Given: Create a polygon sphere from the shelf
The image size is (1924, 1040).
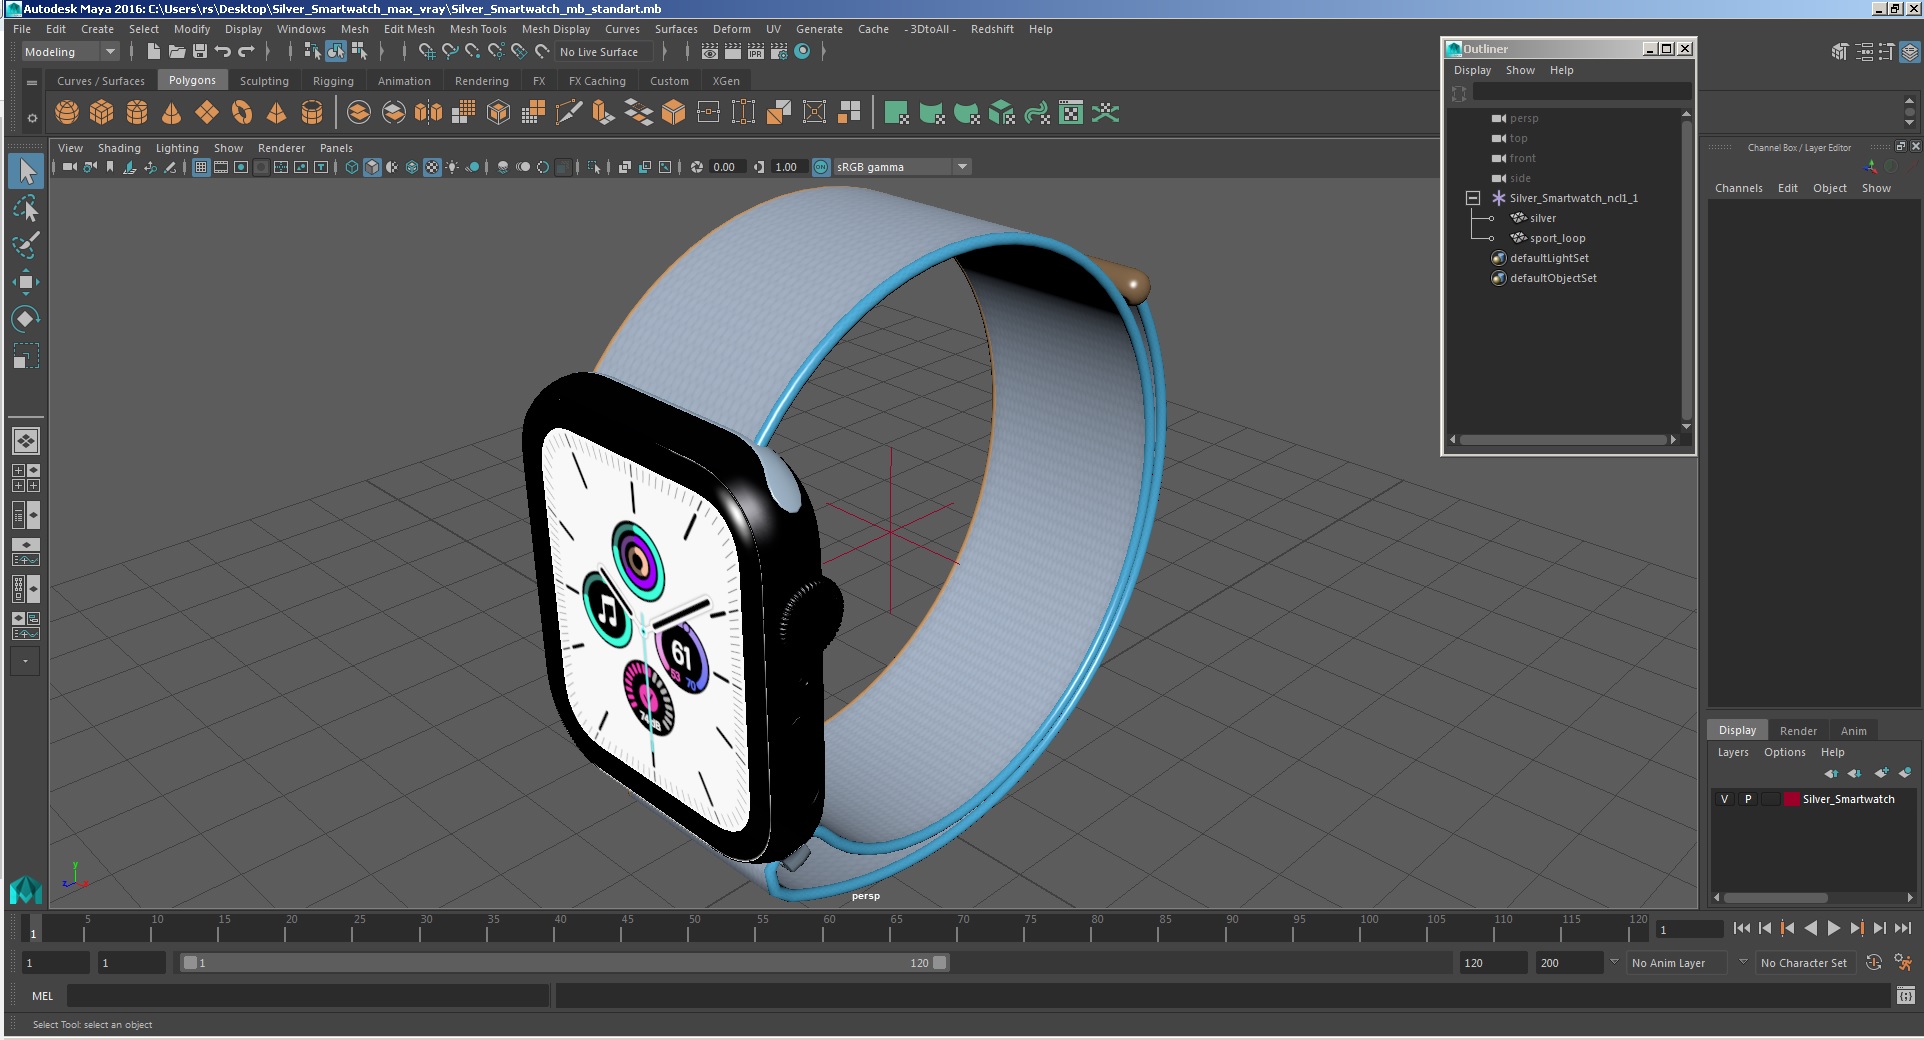Looking at the screenshot, I should 67,113.
